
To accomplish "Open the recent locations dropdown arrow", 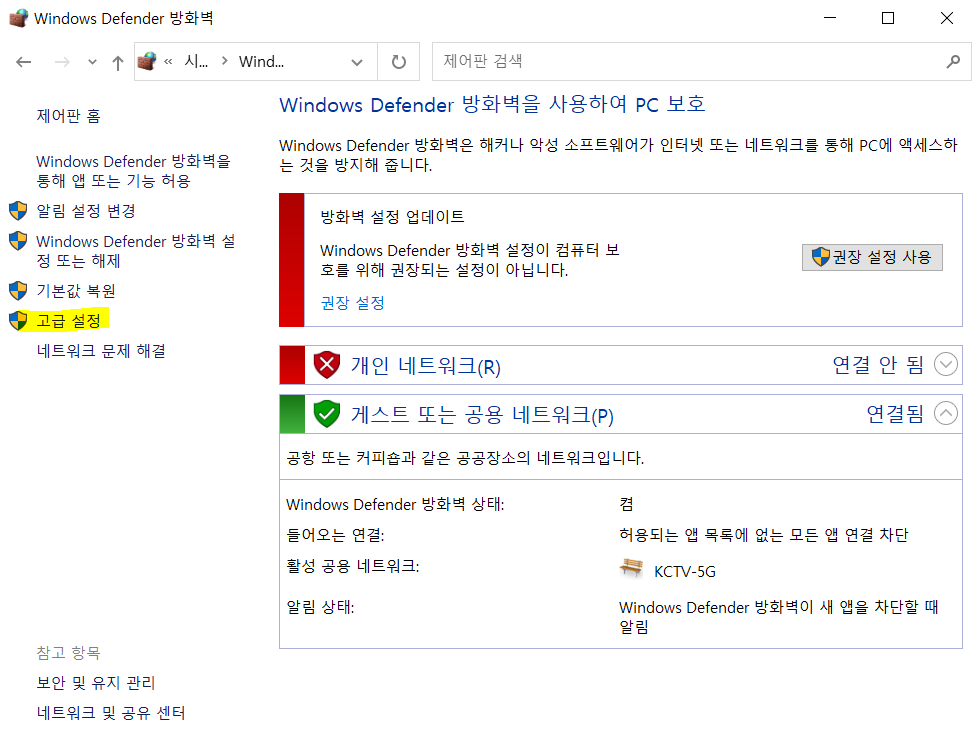I will click(92, 62).
